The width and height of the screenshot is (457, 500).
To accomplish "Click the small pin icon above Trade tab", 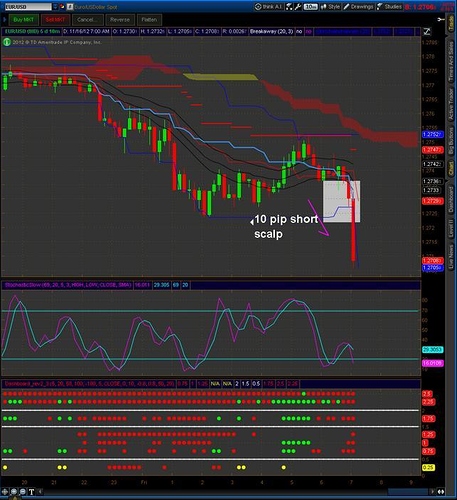I will pyautogui.click(x=441, y=20).
